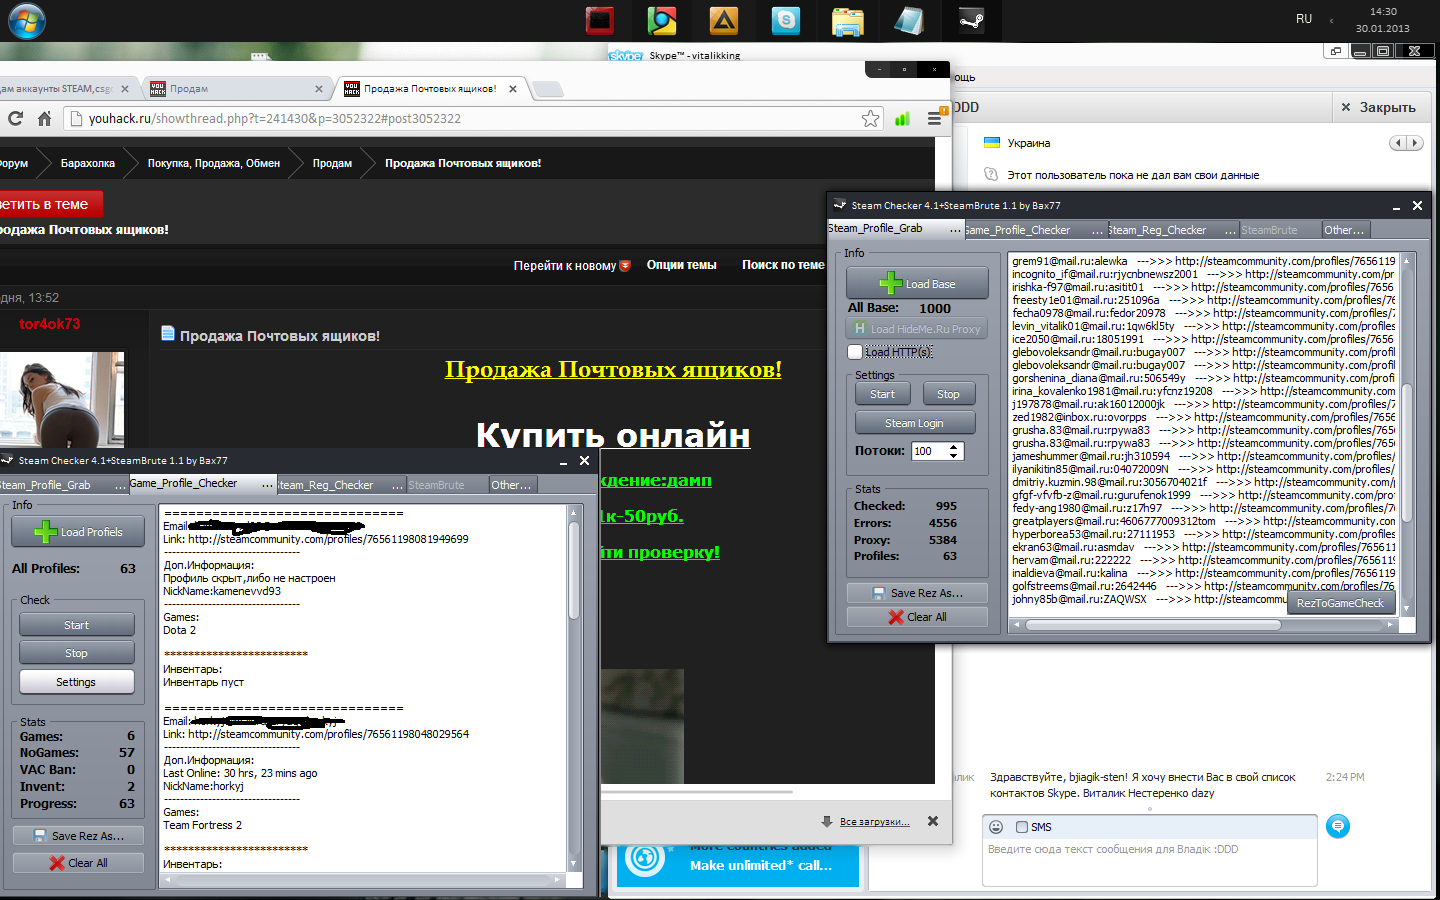
Task: Expand the Опции темы forum dropdown
Action: [681, 265]
